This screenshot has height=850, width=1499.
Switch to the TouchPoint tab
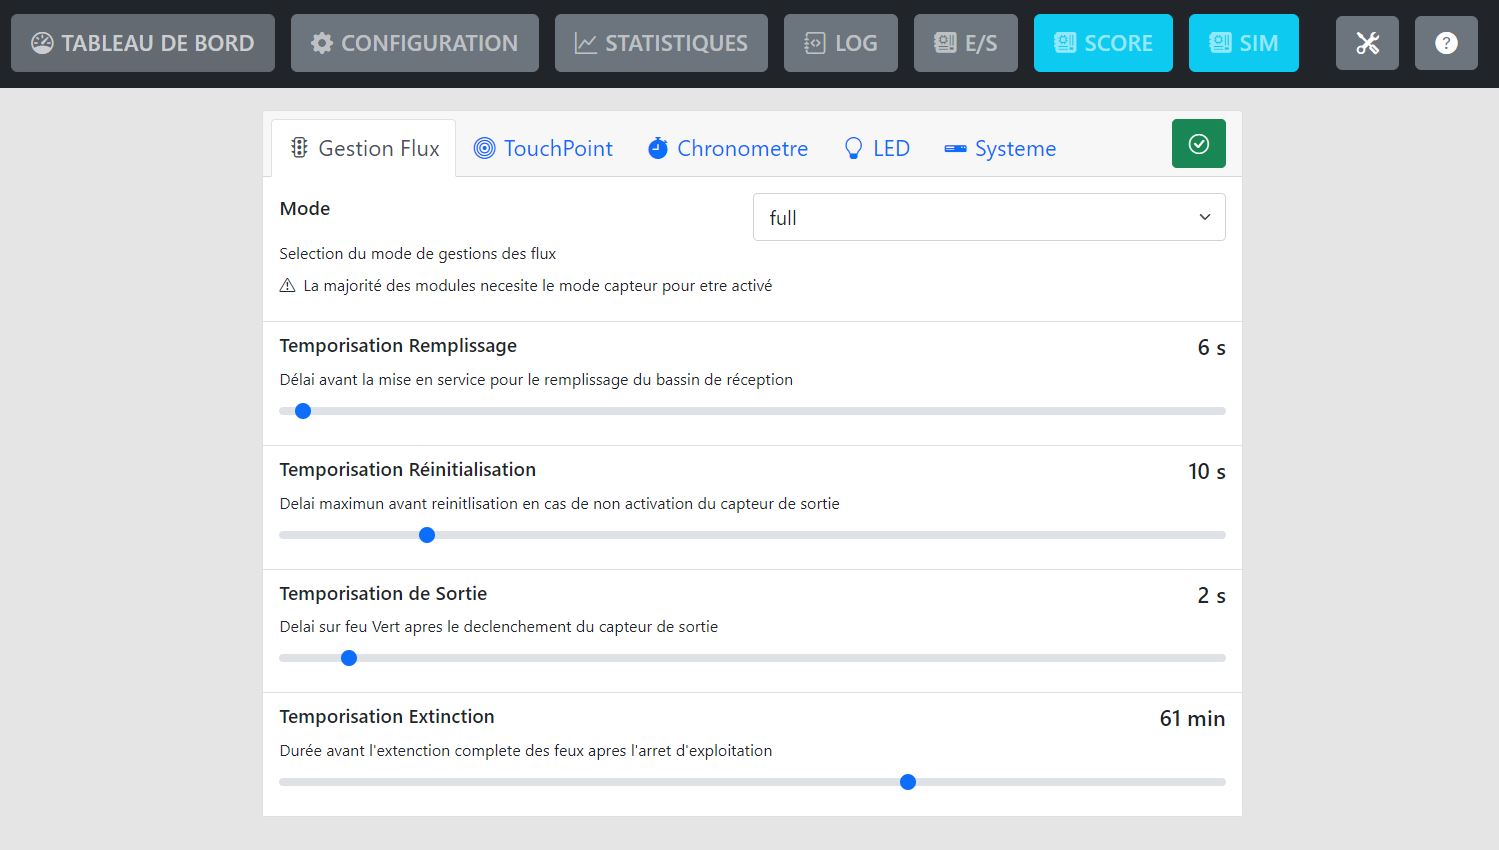pos(543,148)
